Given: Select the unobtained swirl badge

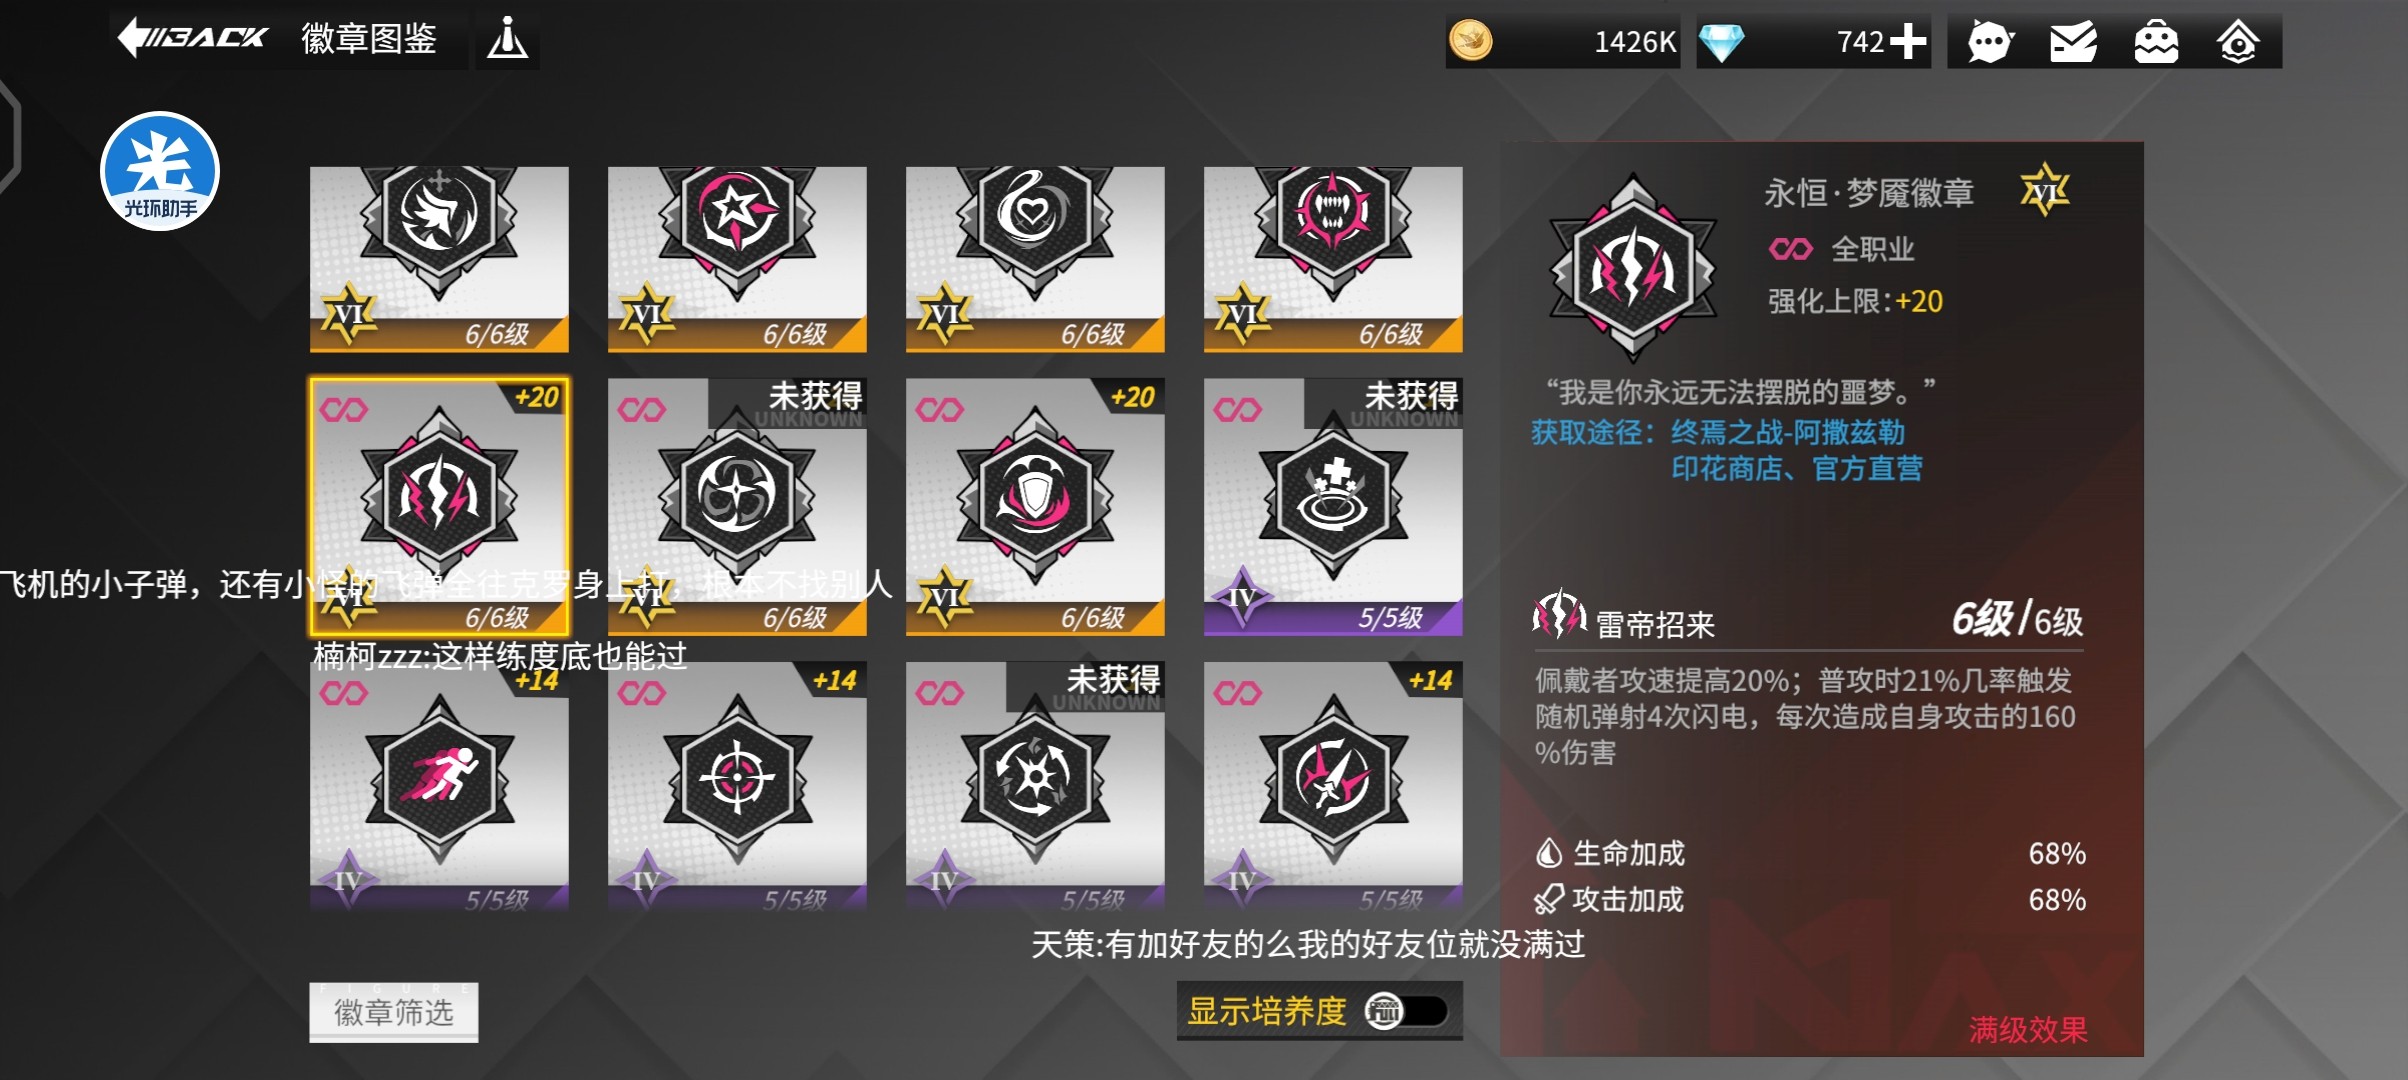Looking at the screenshot, I should (737, 507).
